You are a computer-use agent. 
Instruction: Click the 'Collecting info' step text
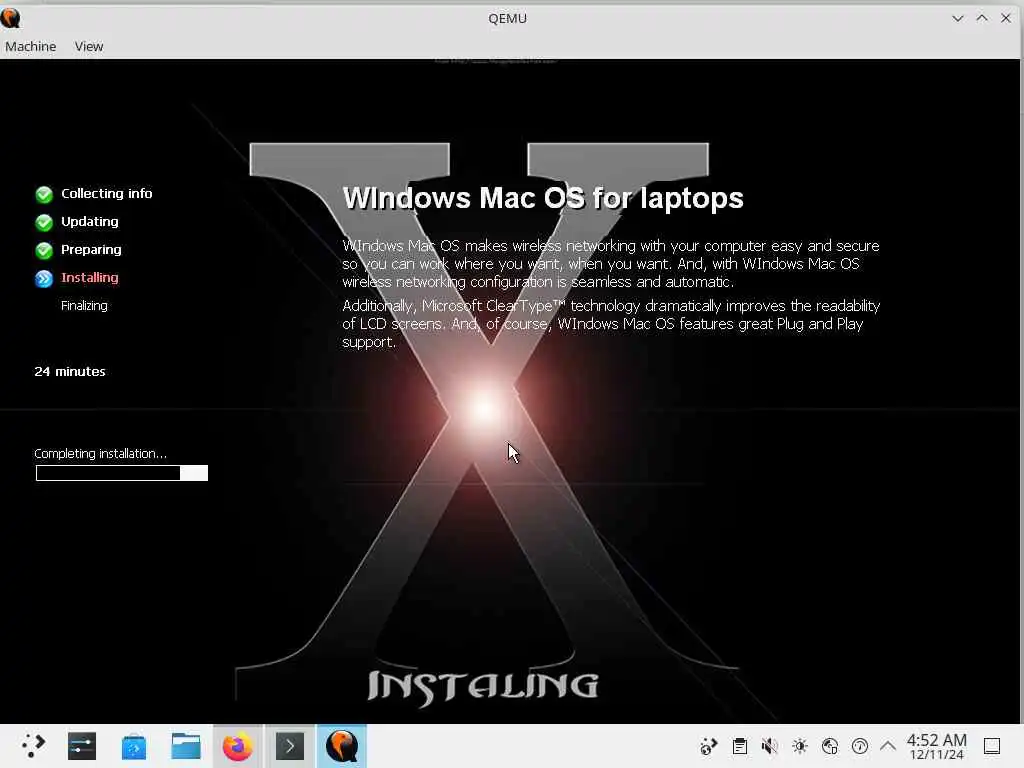(x=106, y=193)
